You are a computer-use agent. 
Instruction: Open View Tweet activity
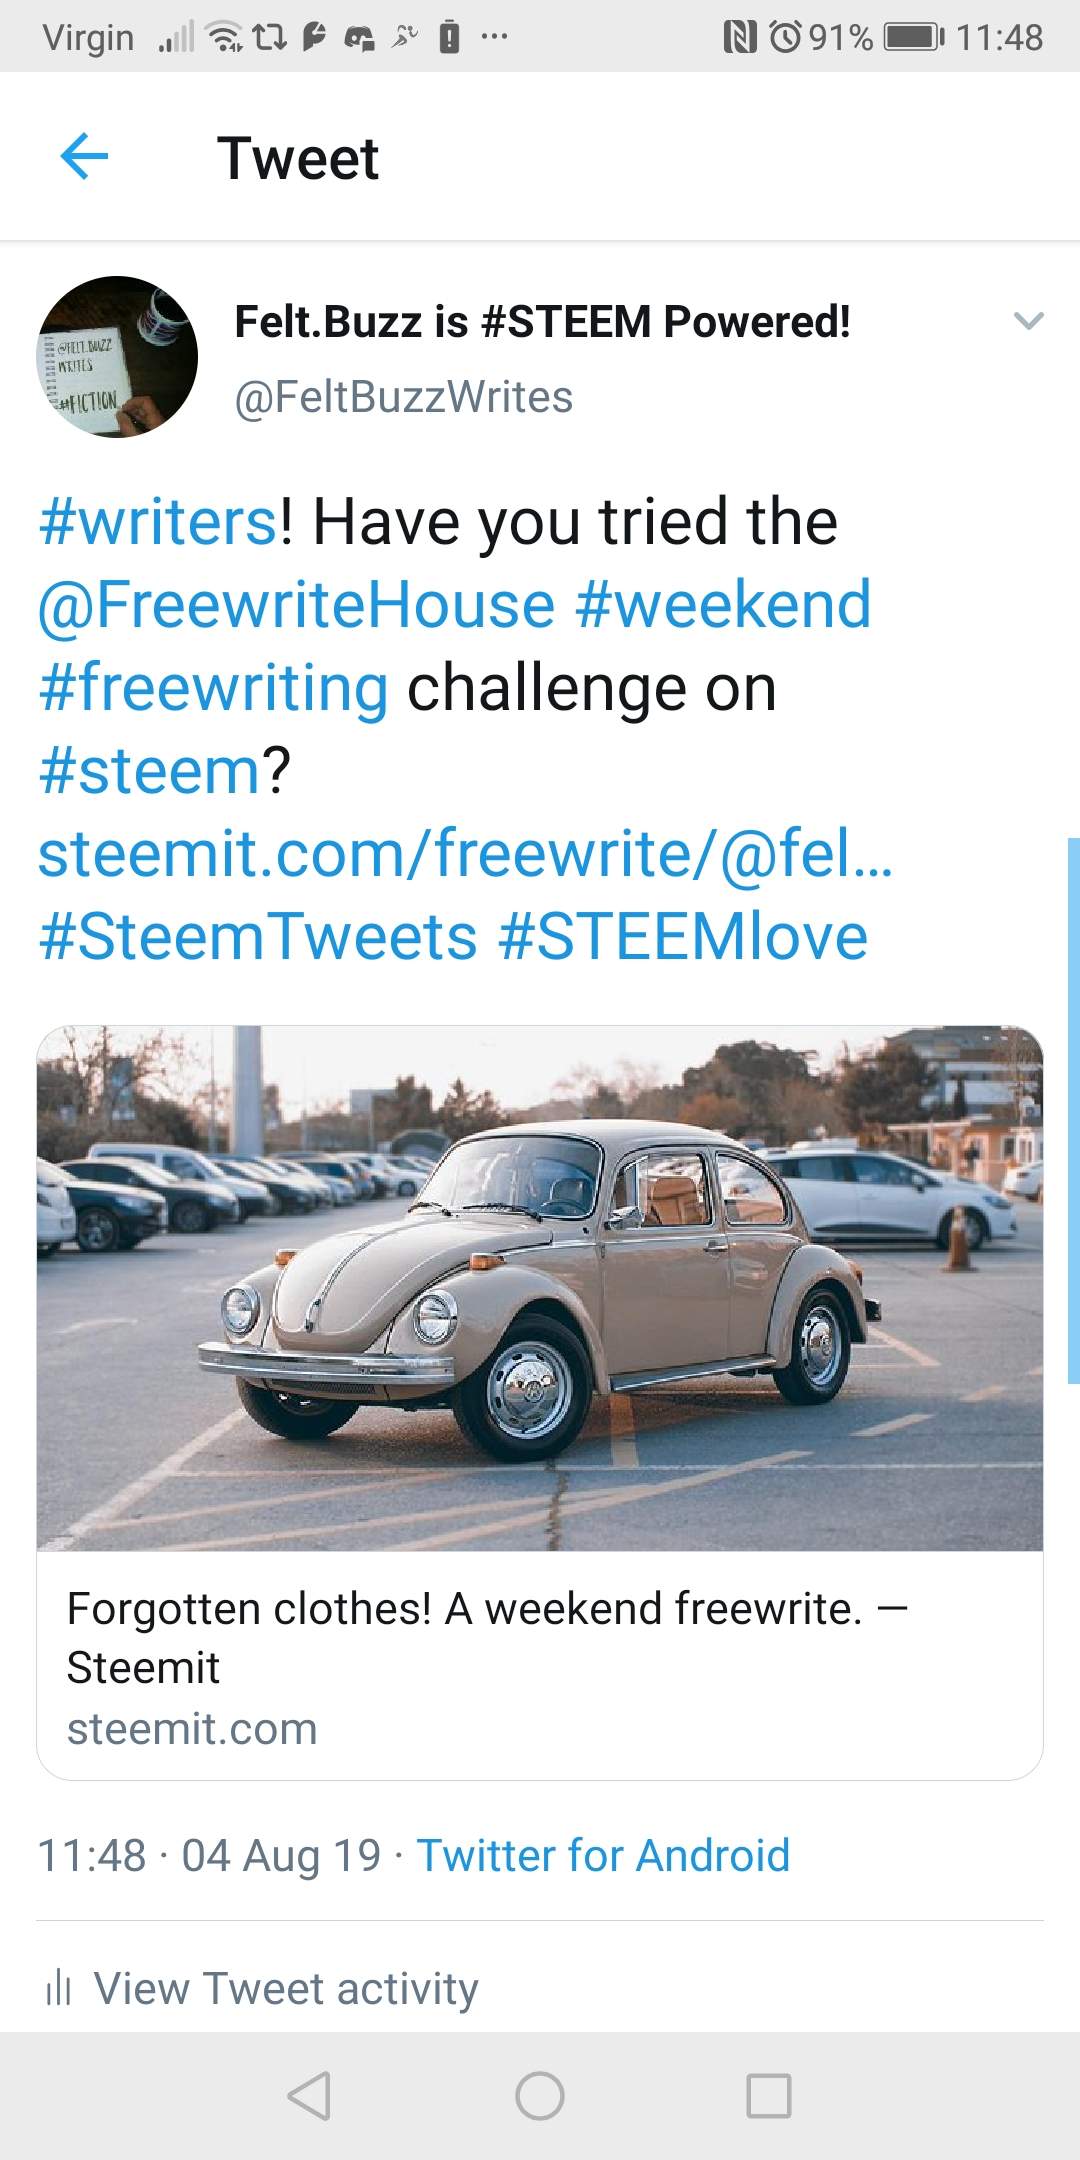[x=285, y=1988]
